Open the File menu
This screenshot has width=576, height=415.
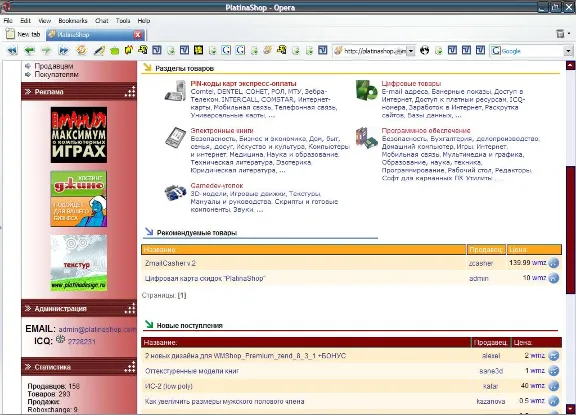click(x=8, y=21)
